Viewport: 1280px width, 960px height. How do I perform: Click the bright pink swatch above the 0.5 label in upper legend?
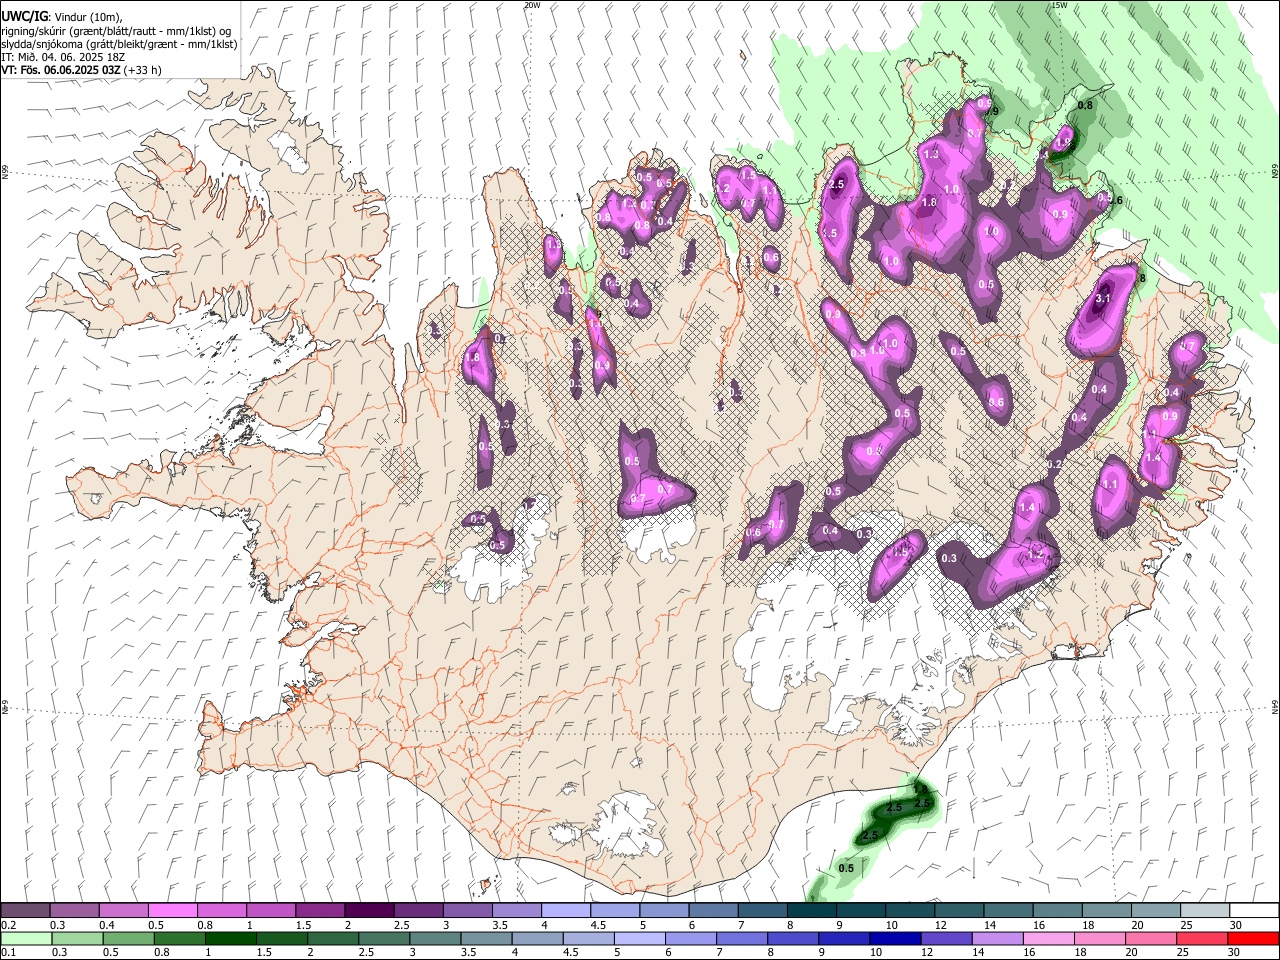pyautogui.click(x=172, y=911)
